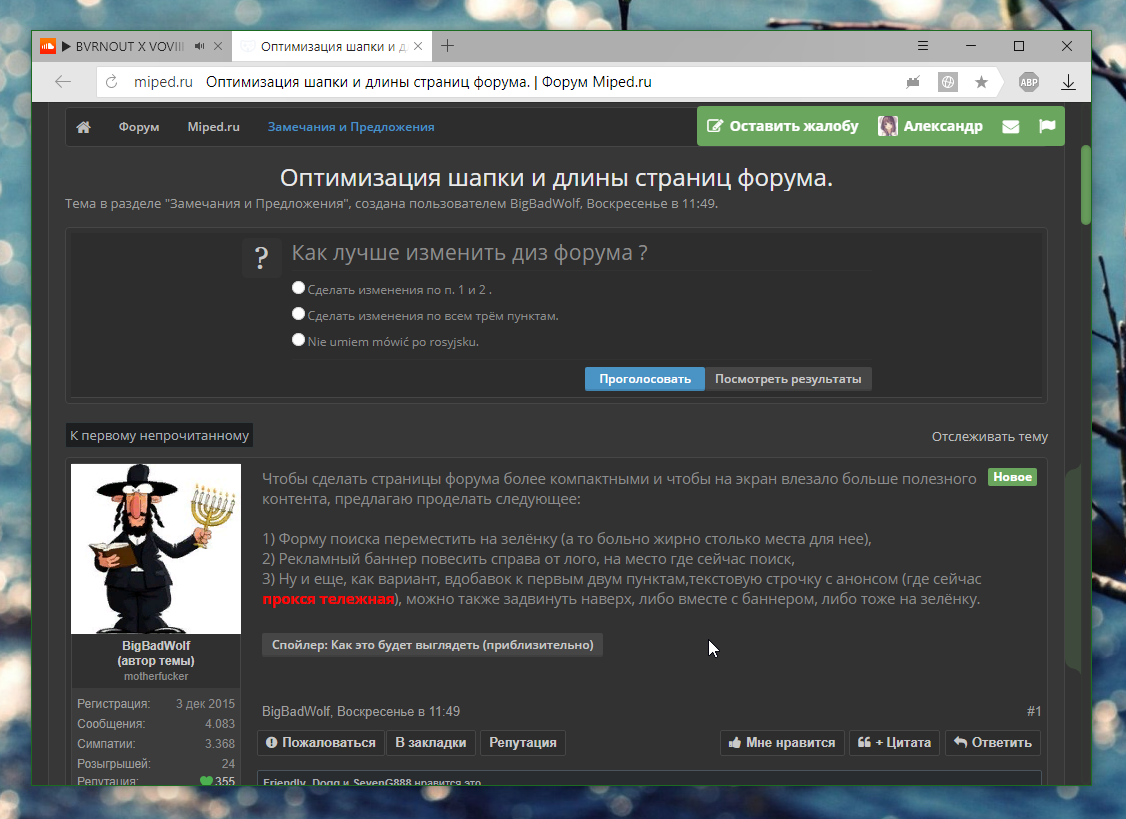The image size is (1126, 819).
Task: Click the turbo mode icon in the address bar
Action: (x=913, y=82)
